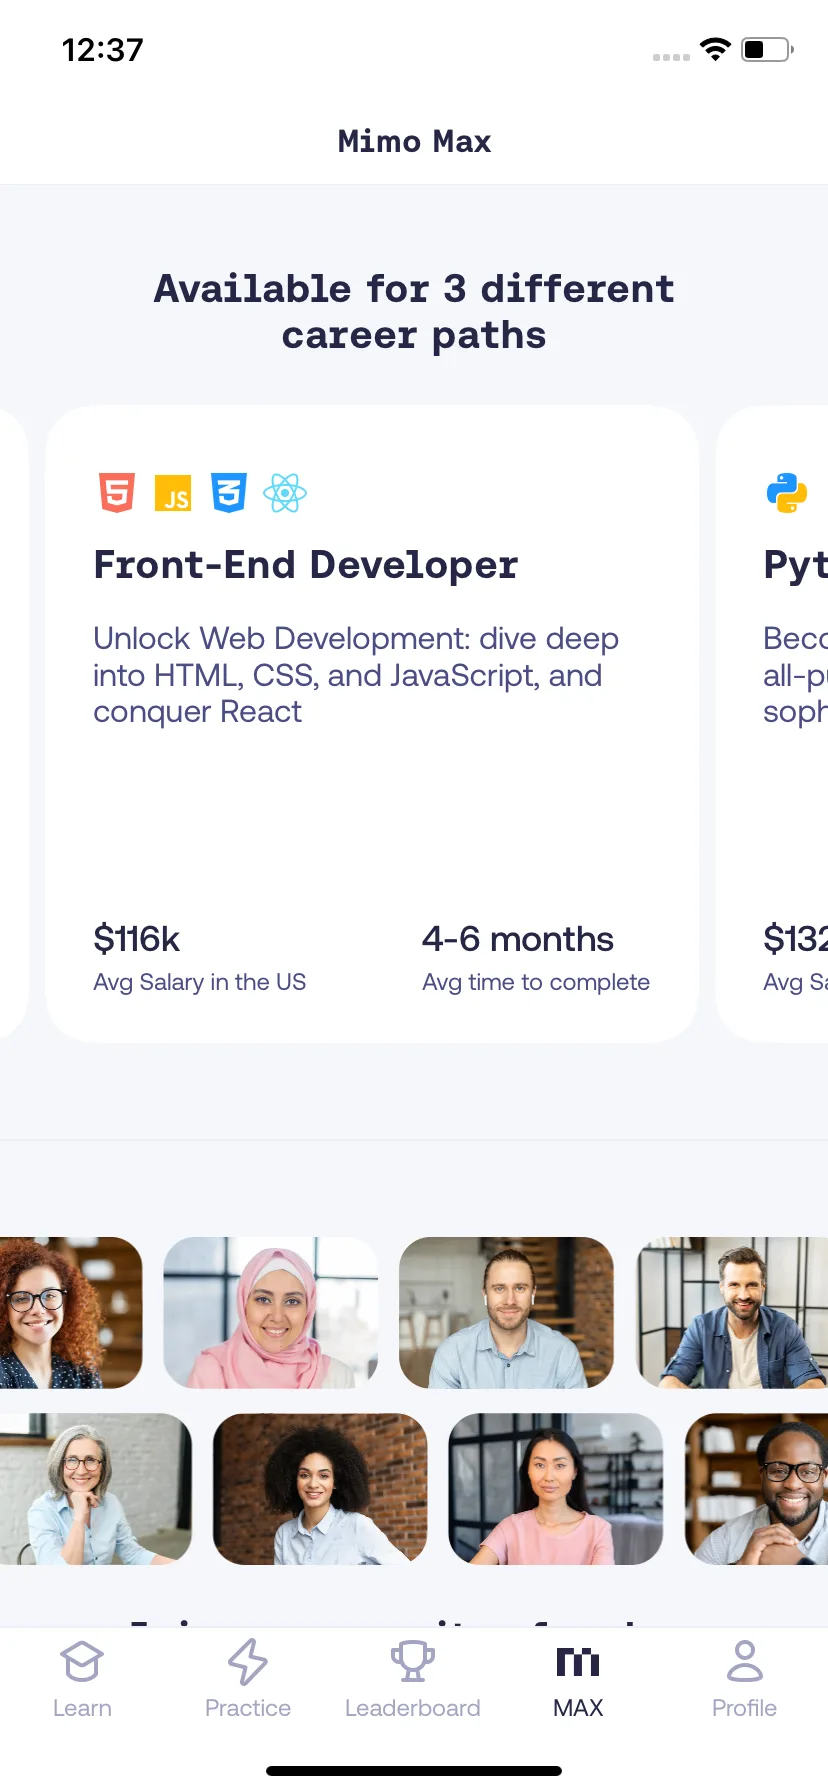Tap the CSS3 logo icon

click(229, 493)
